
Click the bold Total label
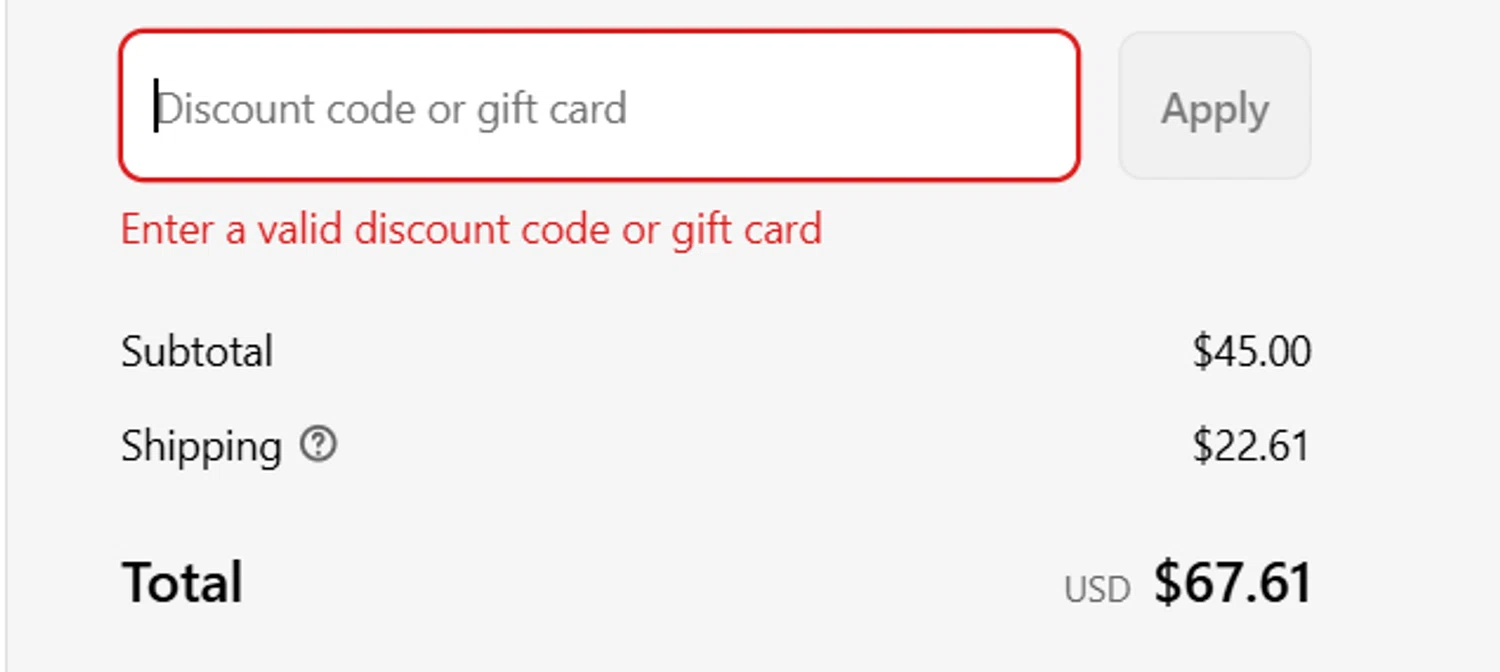point(182,583)
